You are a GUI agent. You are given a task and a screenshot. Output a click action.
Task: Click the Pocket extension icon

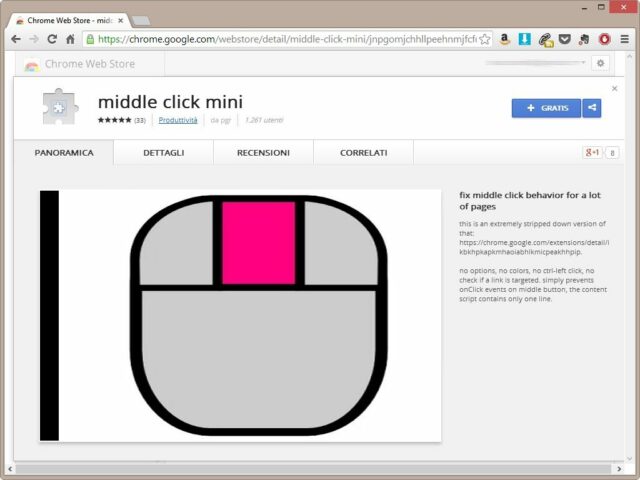565,39
